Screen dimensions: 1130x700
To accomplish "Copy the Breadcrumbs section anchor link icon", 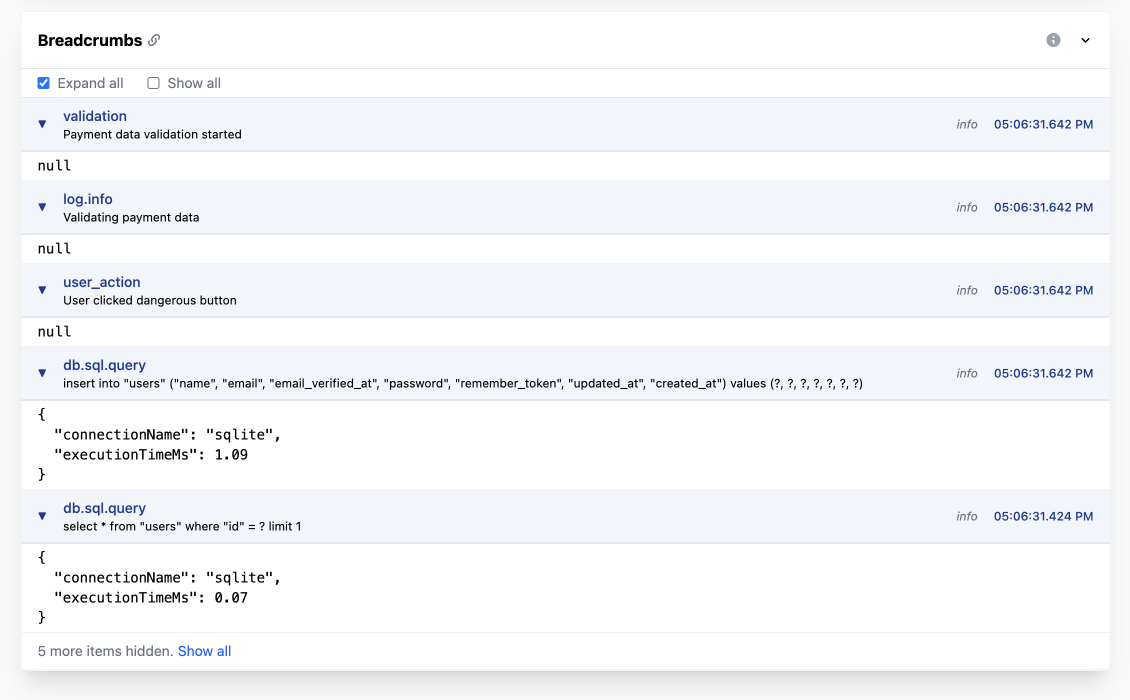I will [x=154, y=40].
